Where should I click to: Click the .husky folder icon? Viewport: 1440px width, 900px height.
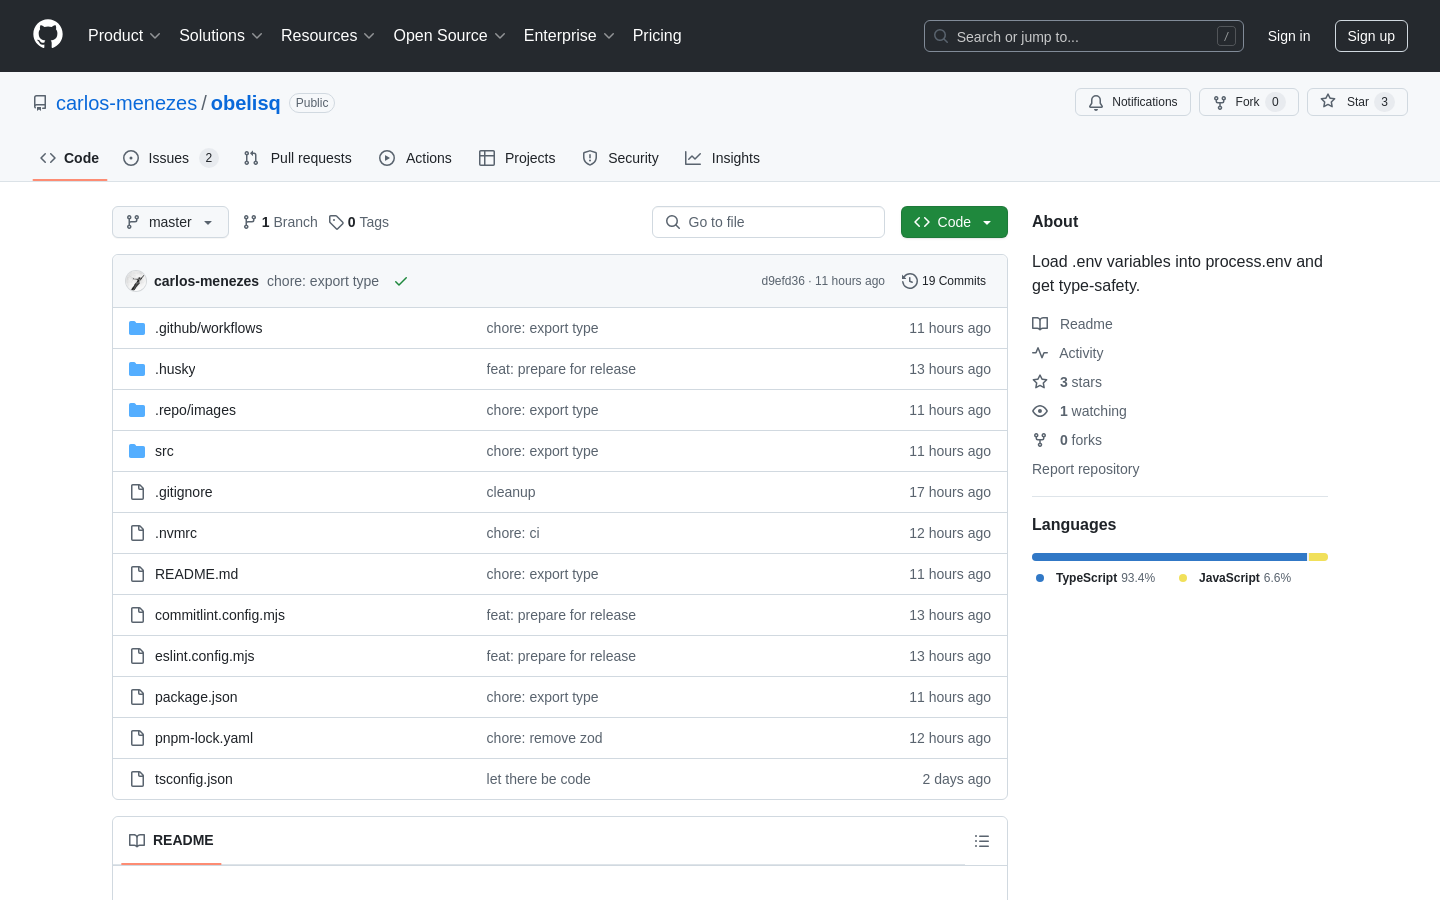pyautogui.click(x=137, y=369)
